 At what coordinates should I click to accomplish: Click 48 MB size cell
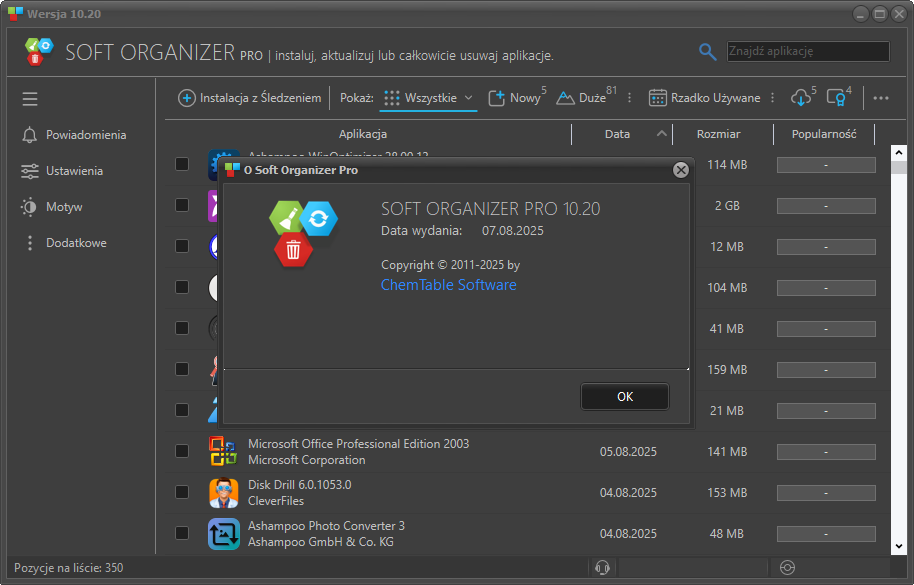click(726, 534)
